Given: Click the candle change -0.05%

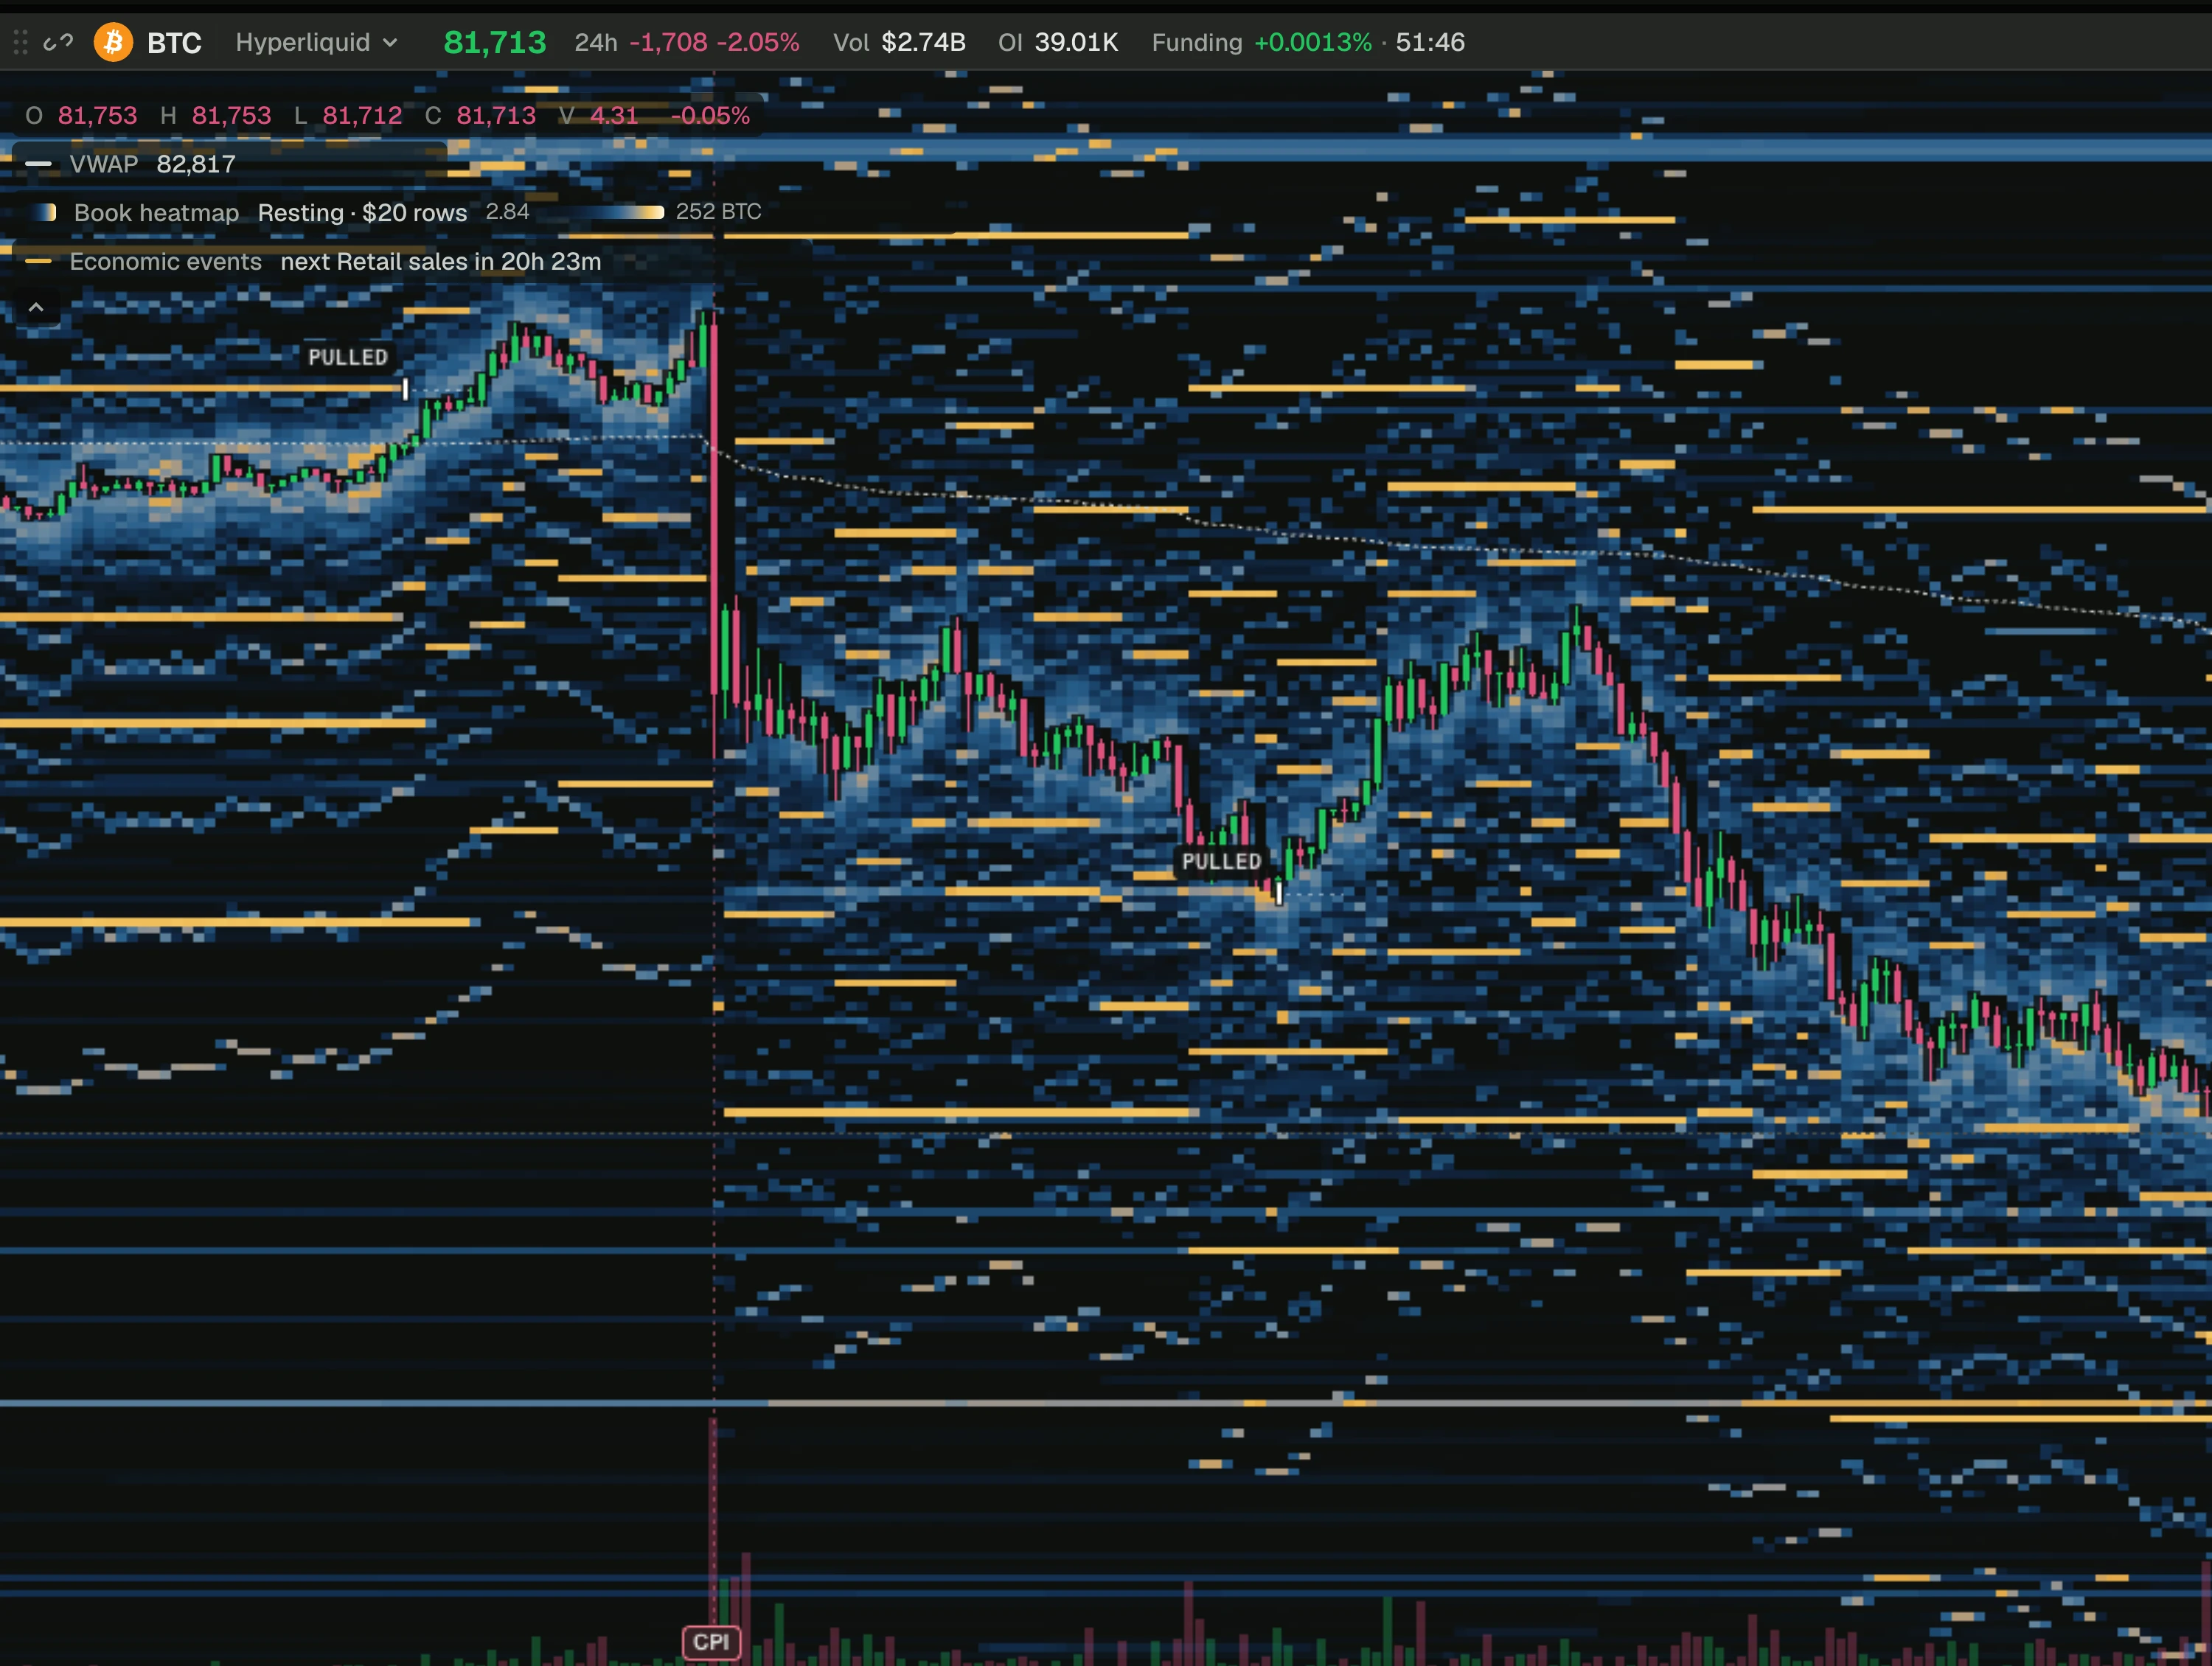Looking at the screenshot, I should [x=710, y=115].
